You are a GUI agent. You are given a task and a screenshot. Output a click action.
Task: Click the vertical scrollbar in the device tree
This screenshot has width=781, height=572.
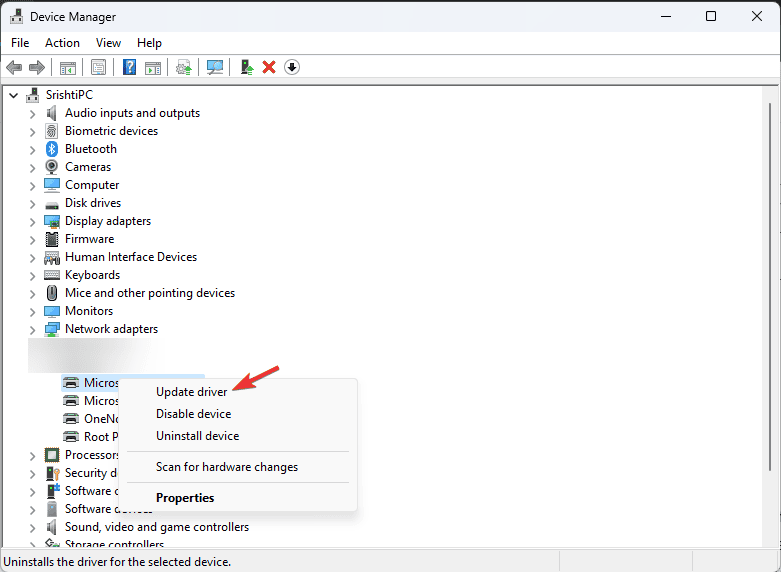point(770,286)
